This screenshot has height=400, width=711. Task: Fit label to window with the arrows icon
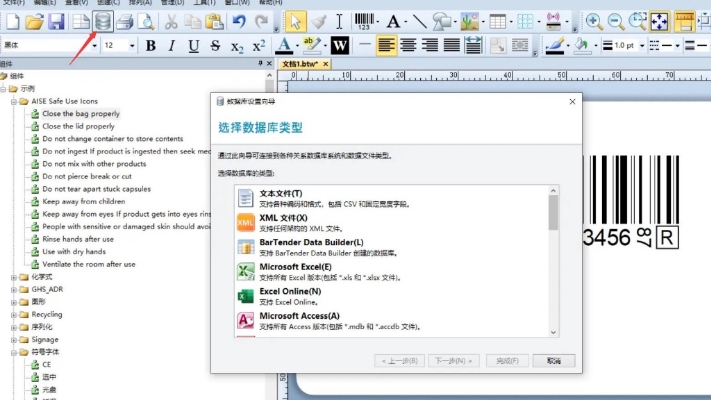point(659,21)
